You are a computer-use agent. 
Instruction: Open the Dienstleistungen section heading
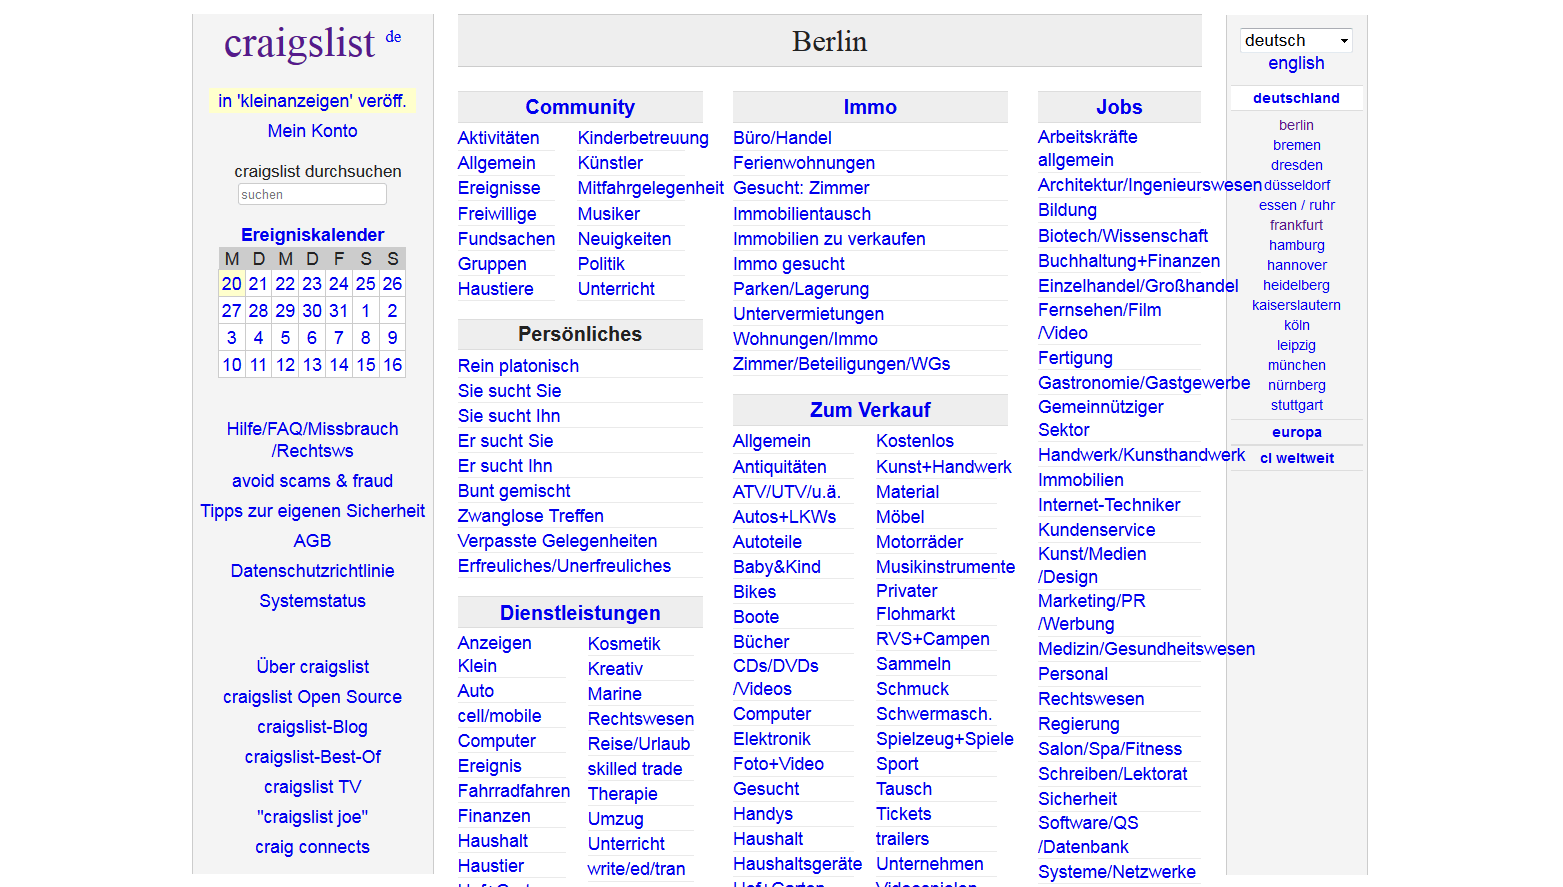[x=580, y=613]
